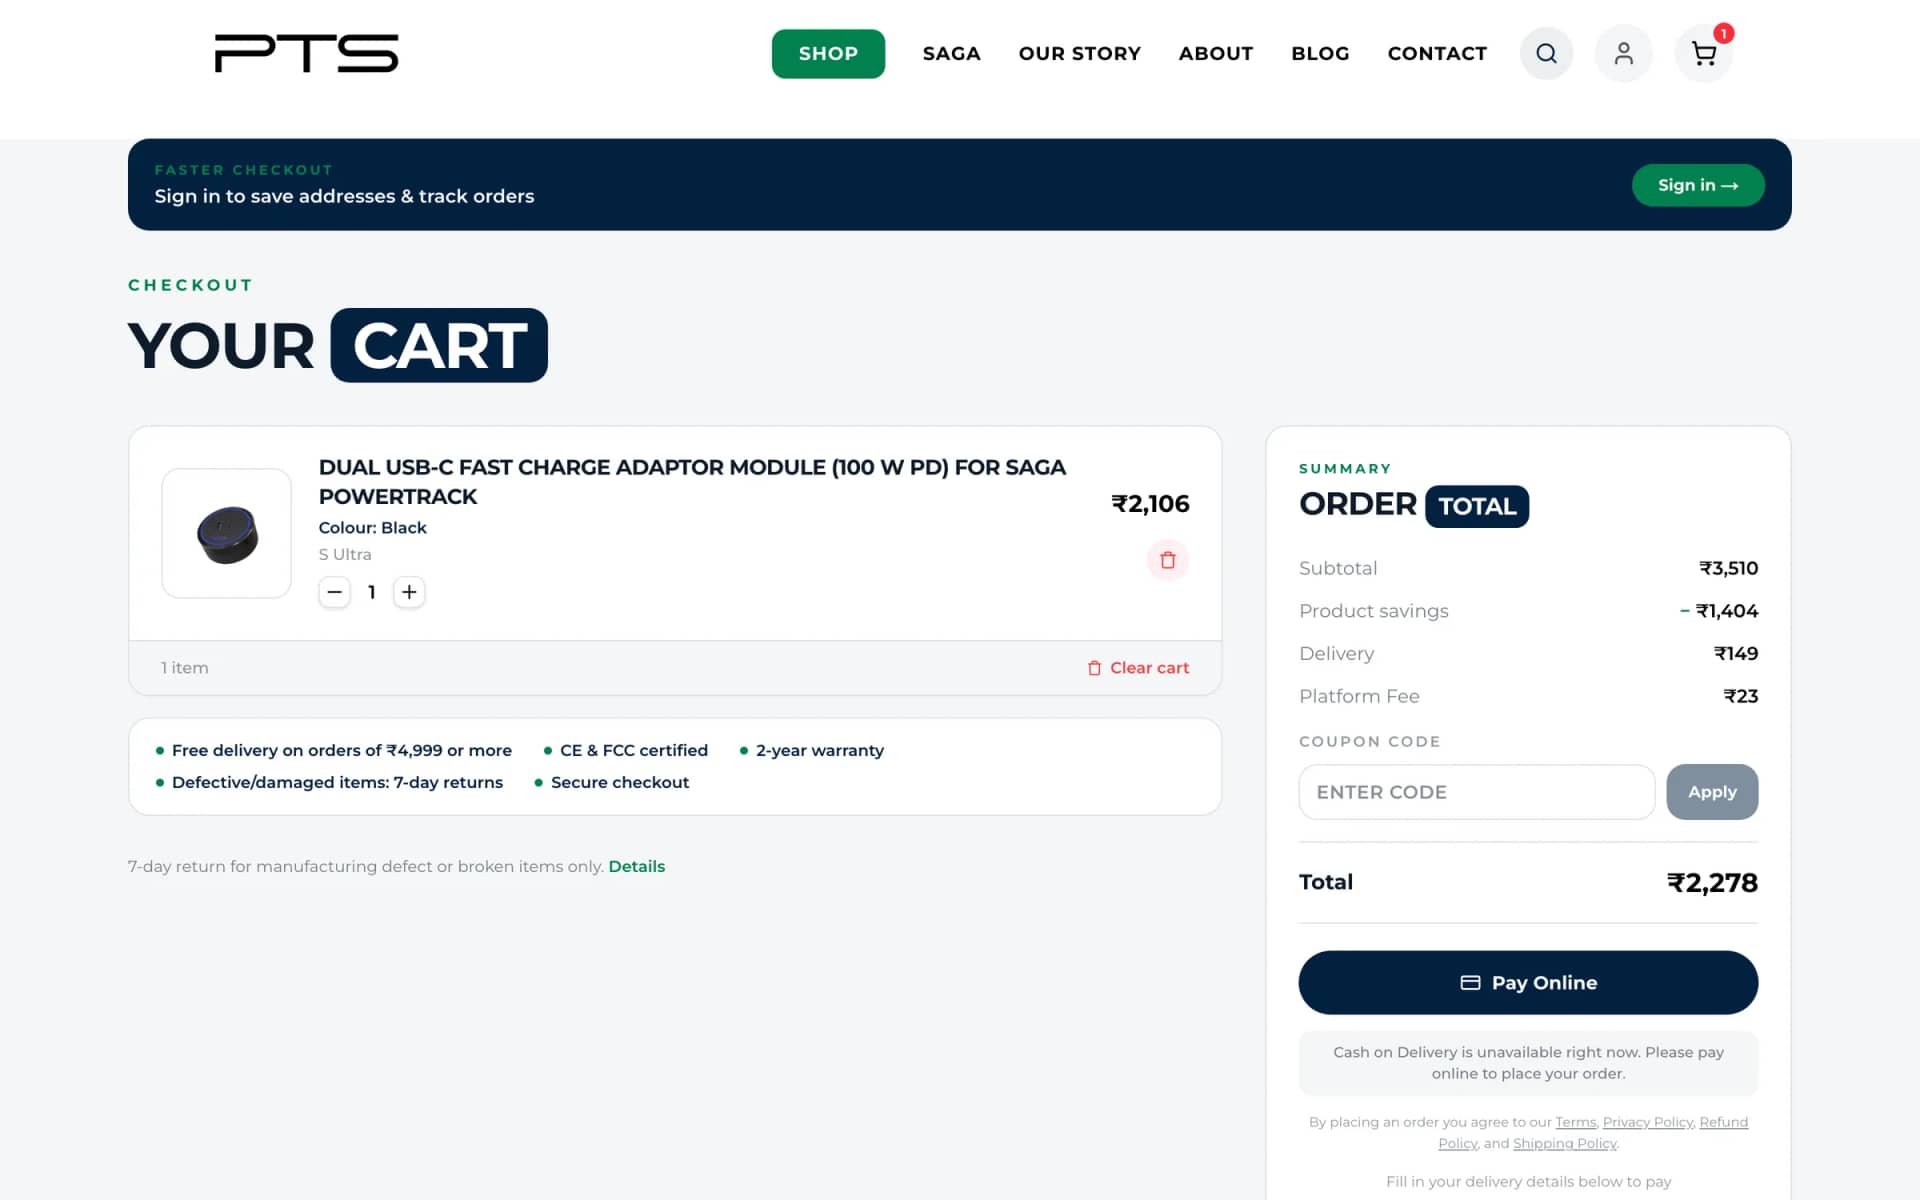Click the Dual USB-C adaptor product title
The image size is (1920, 1200).
692,482
